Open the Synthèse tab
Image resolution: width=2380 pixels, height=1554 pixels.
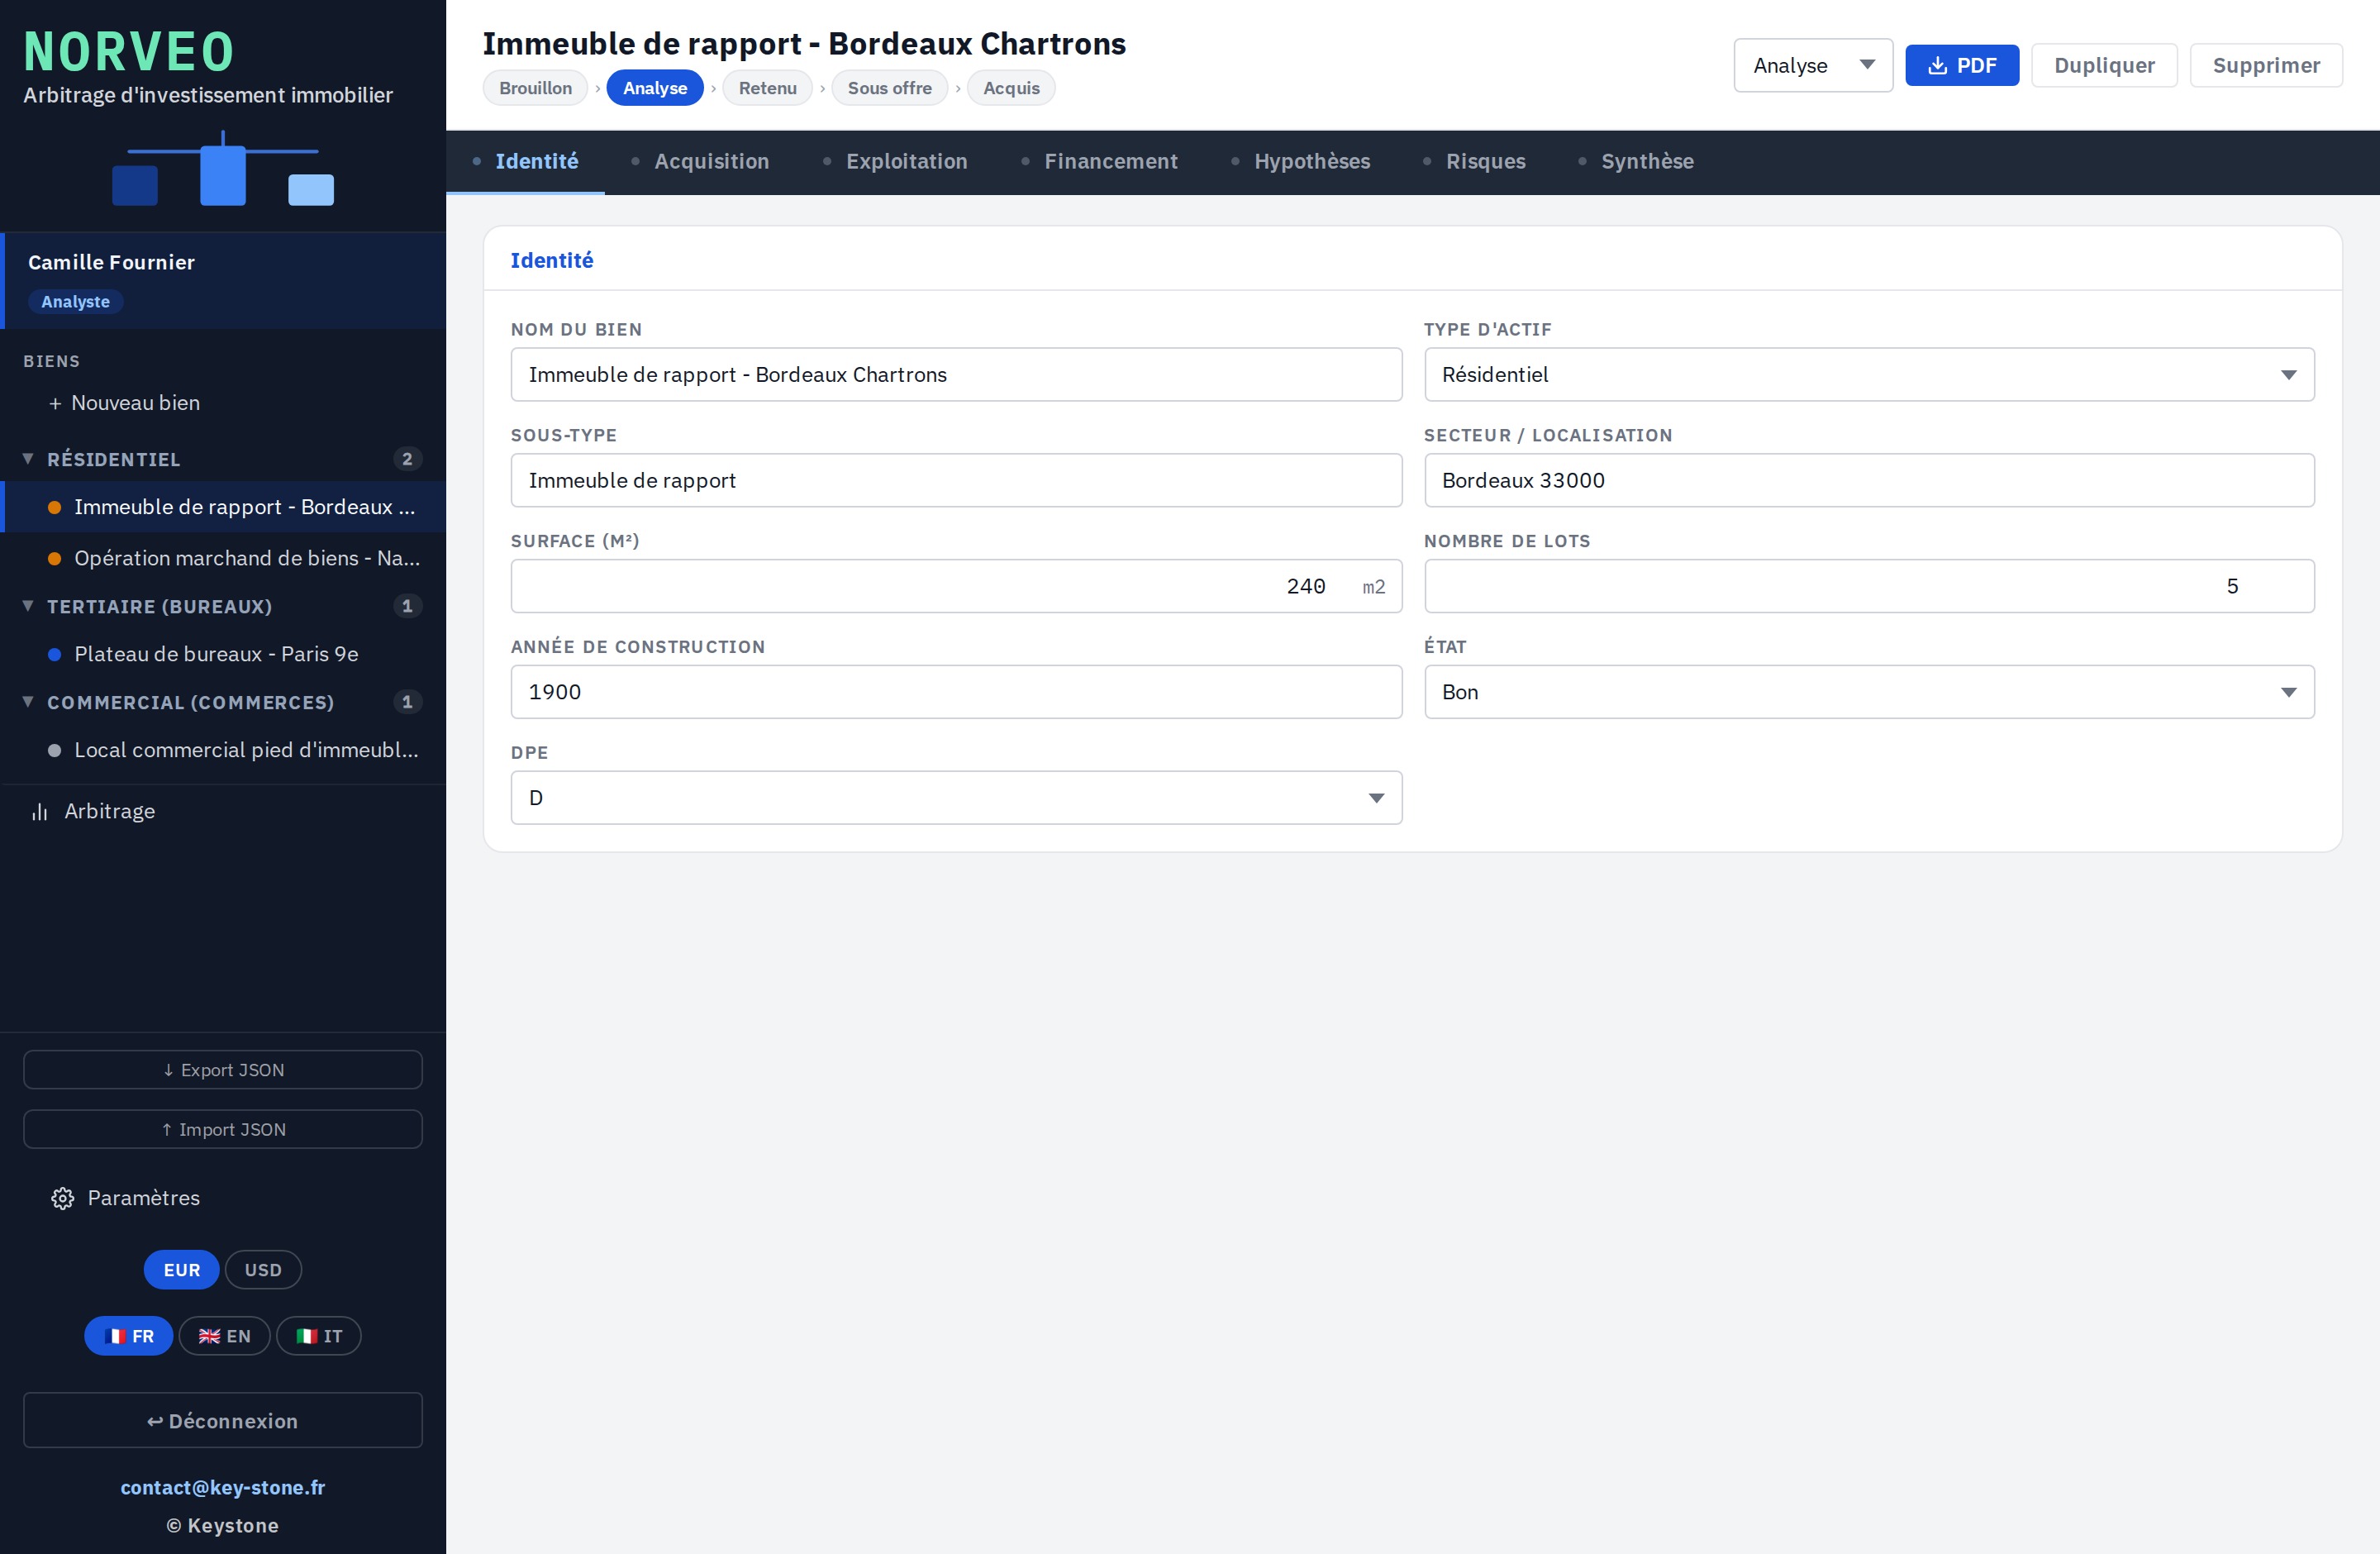tap(1636, 161)
